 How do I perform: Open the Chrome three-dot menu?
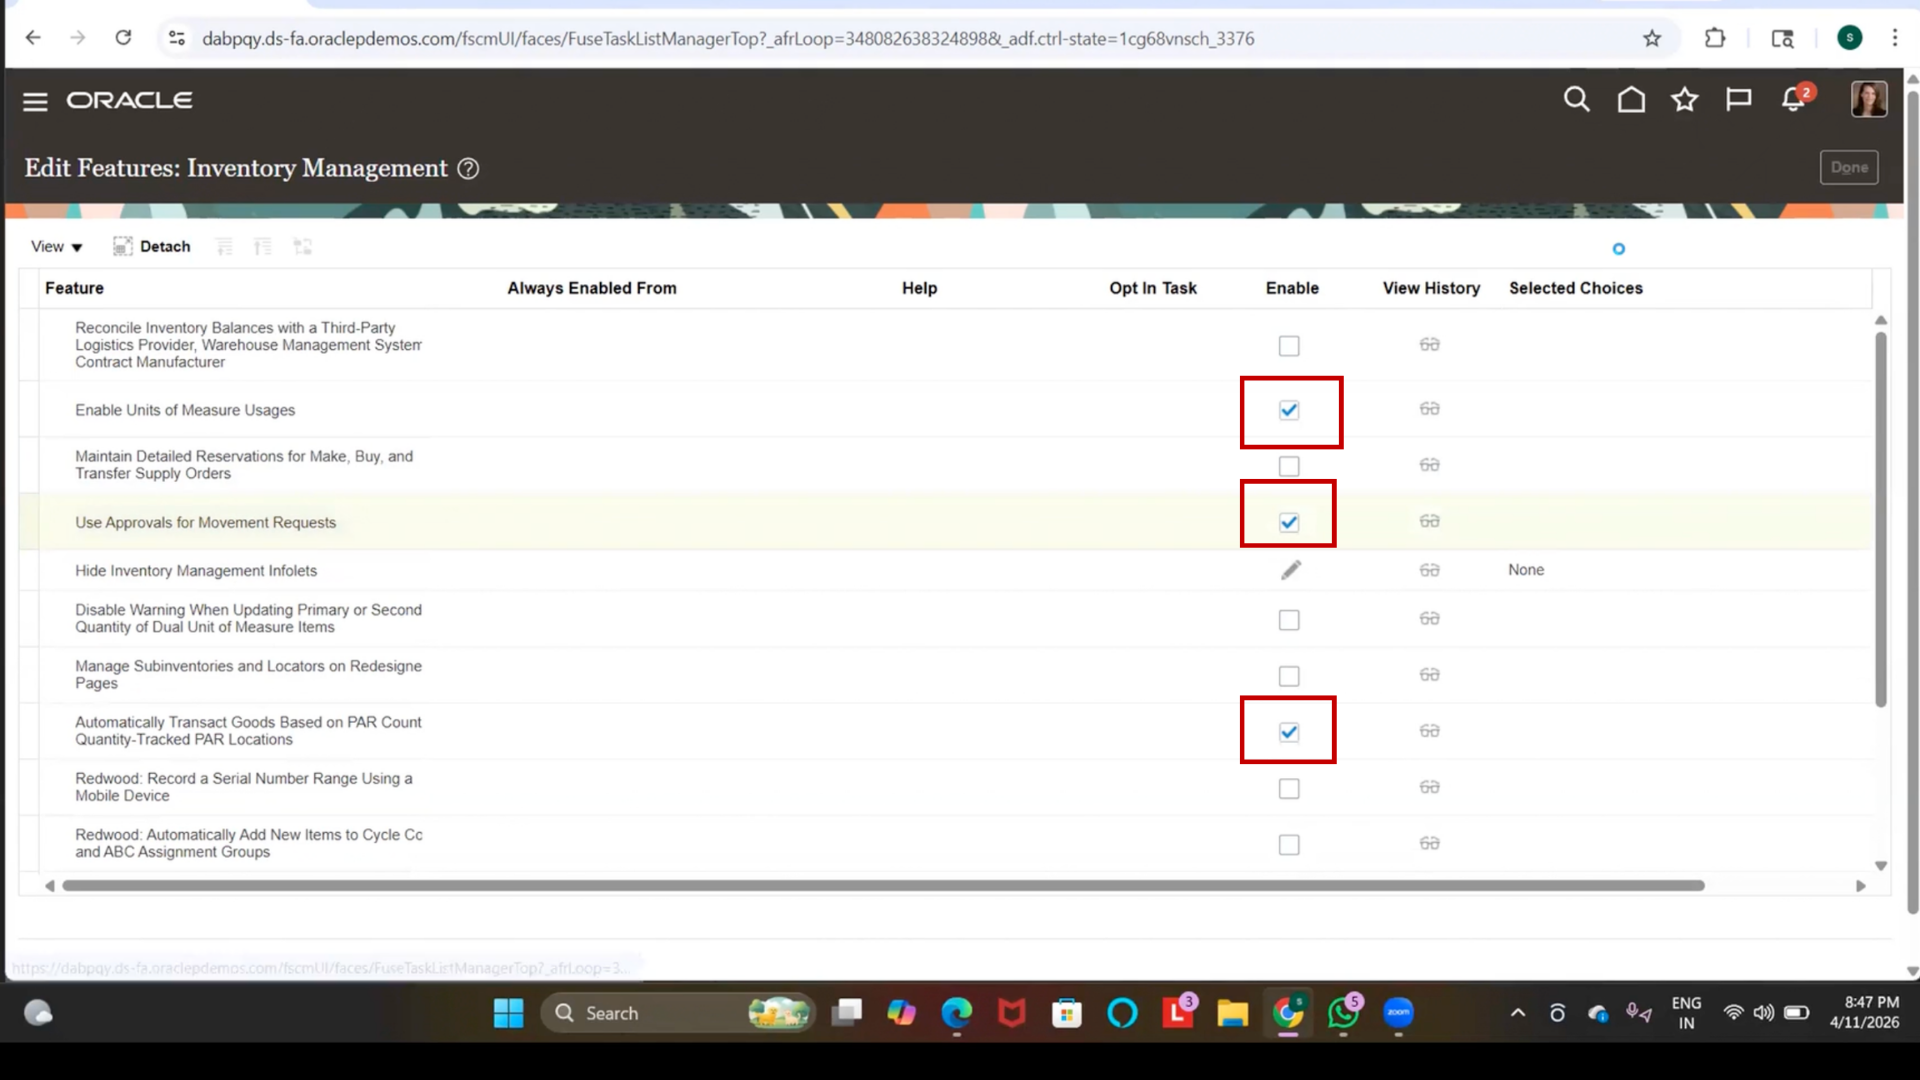coord(1895,38)
